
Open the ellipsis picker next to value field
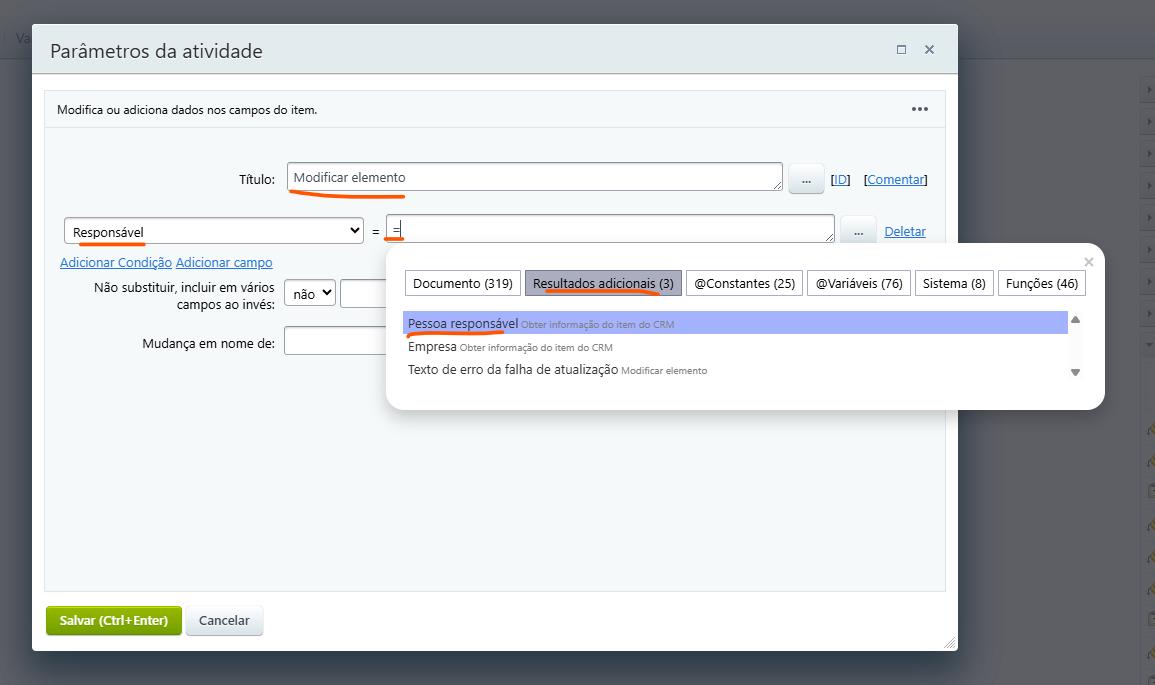pos(857,231)
